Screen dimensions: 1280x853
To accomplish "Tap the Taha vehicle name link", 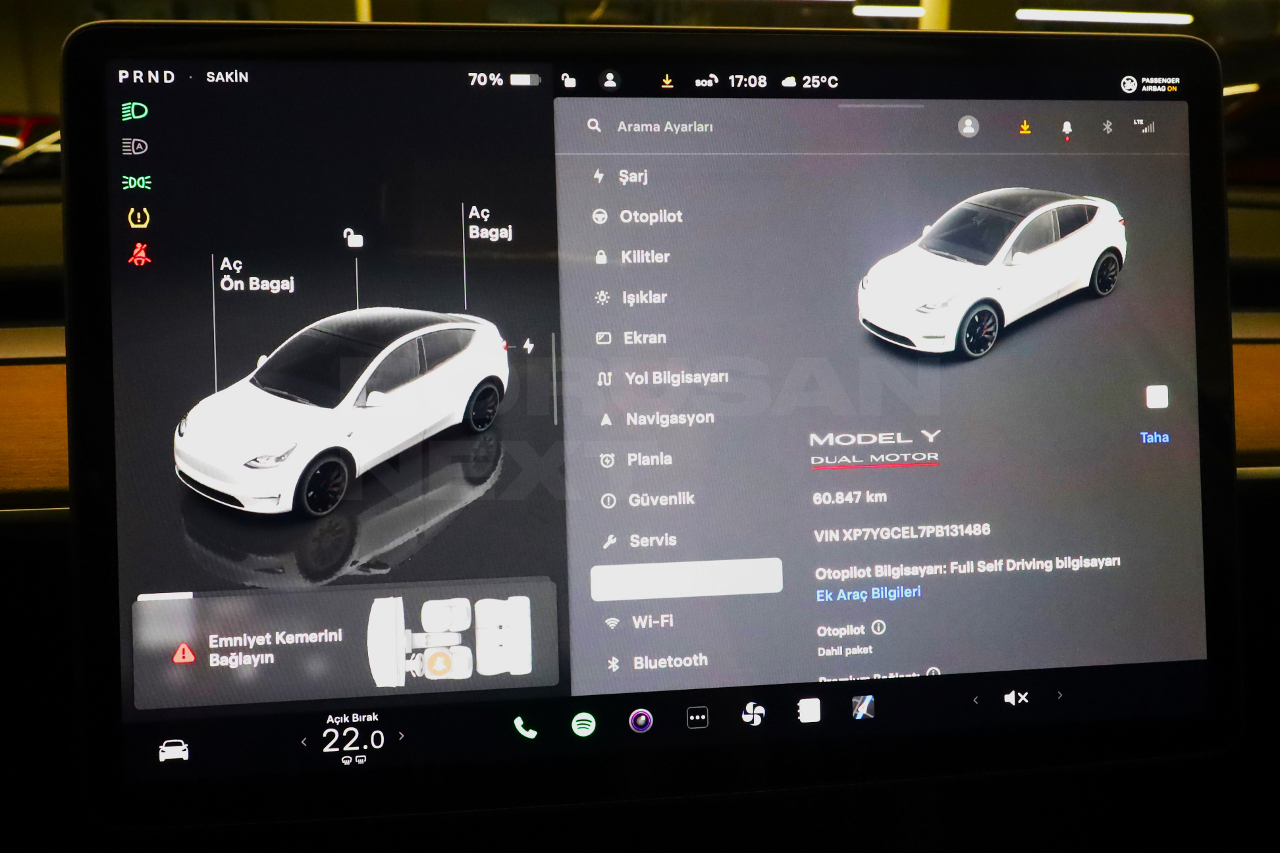I will click(x=1154, y=437).
